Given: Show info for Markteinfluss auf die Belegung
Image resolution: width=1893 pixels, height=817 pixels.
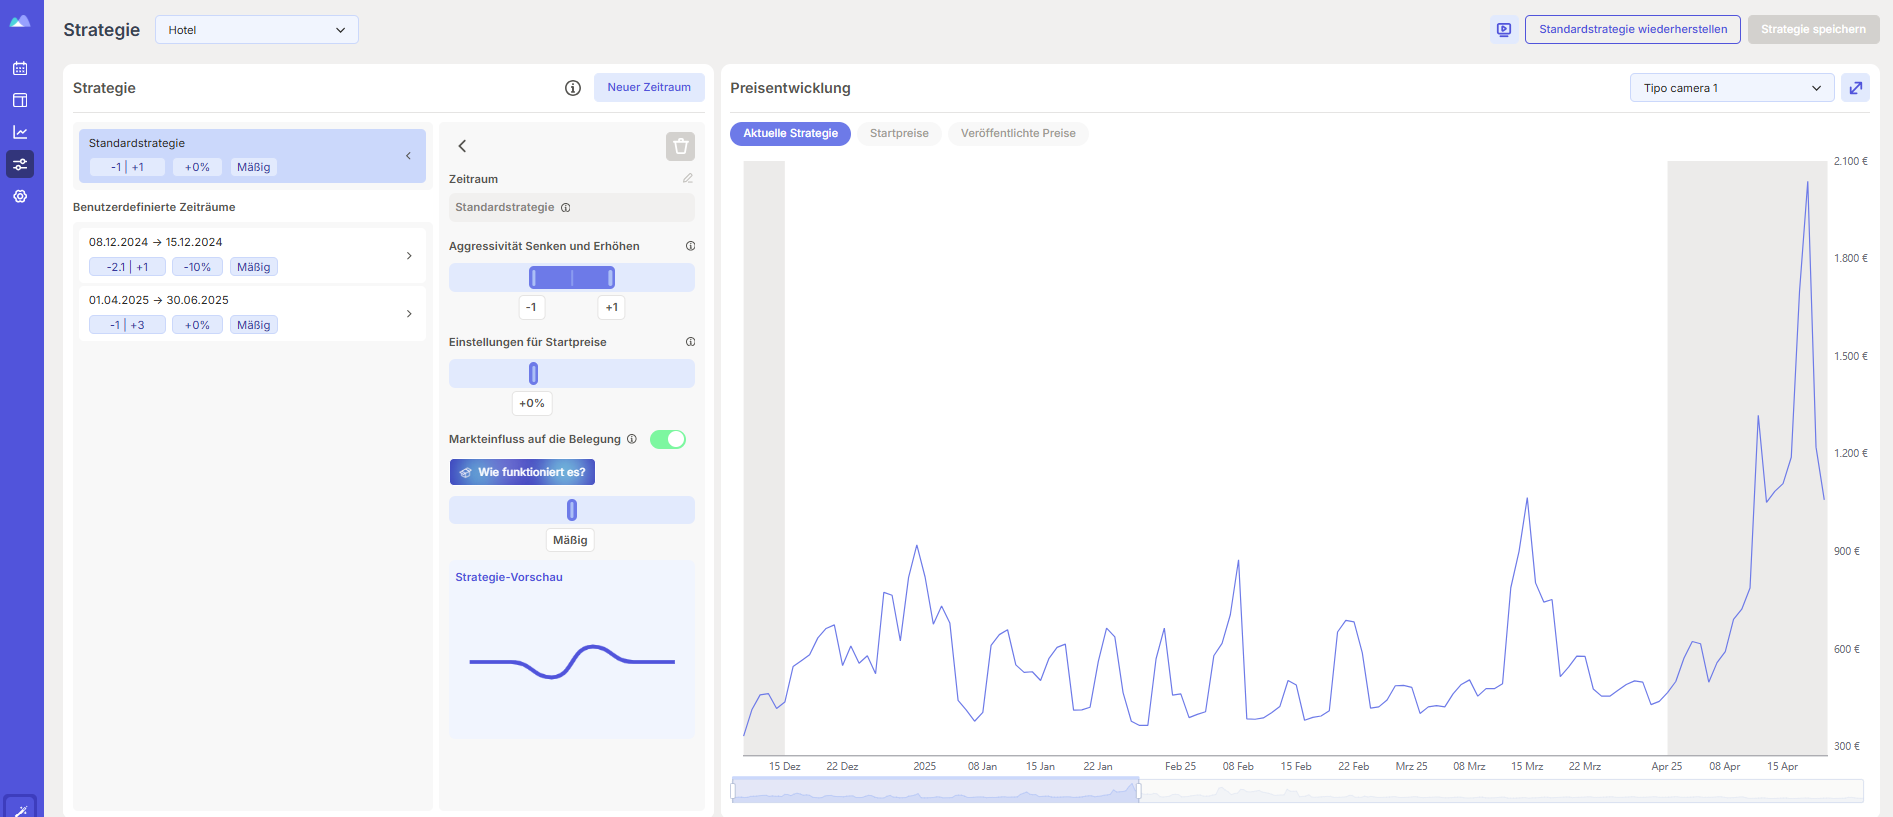Looking at the screenshot, I should click(631, 439).
